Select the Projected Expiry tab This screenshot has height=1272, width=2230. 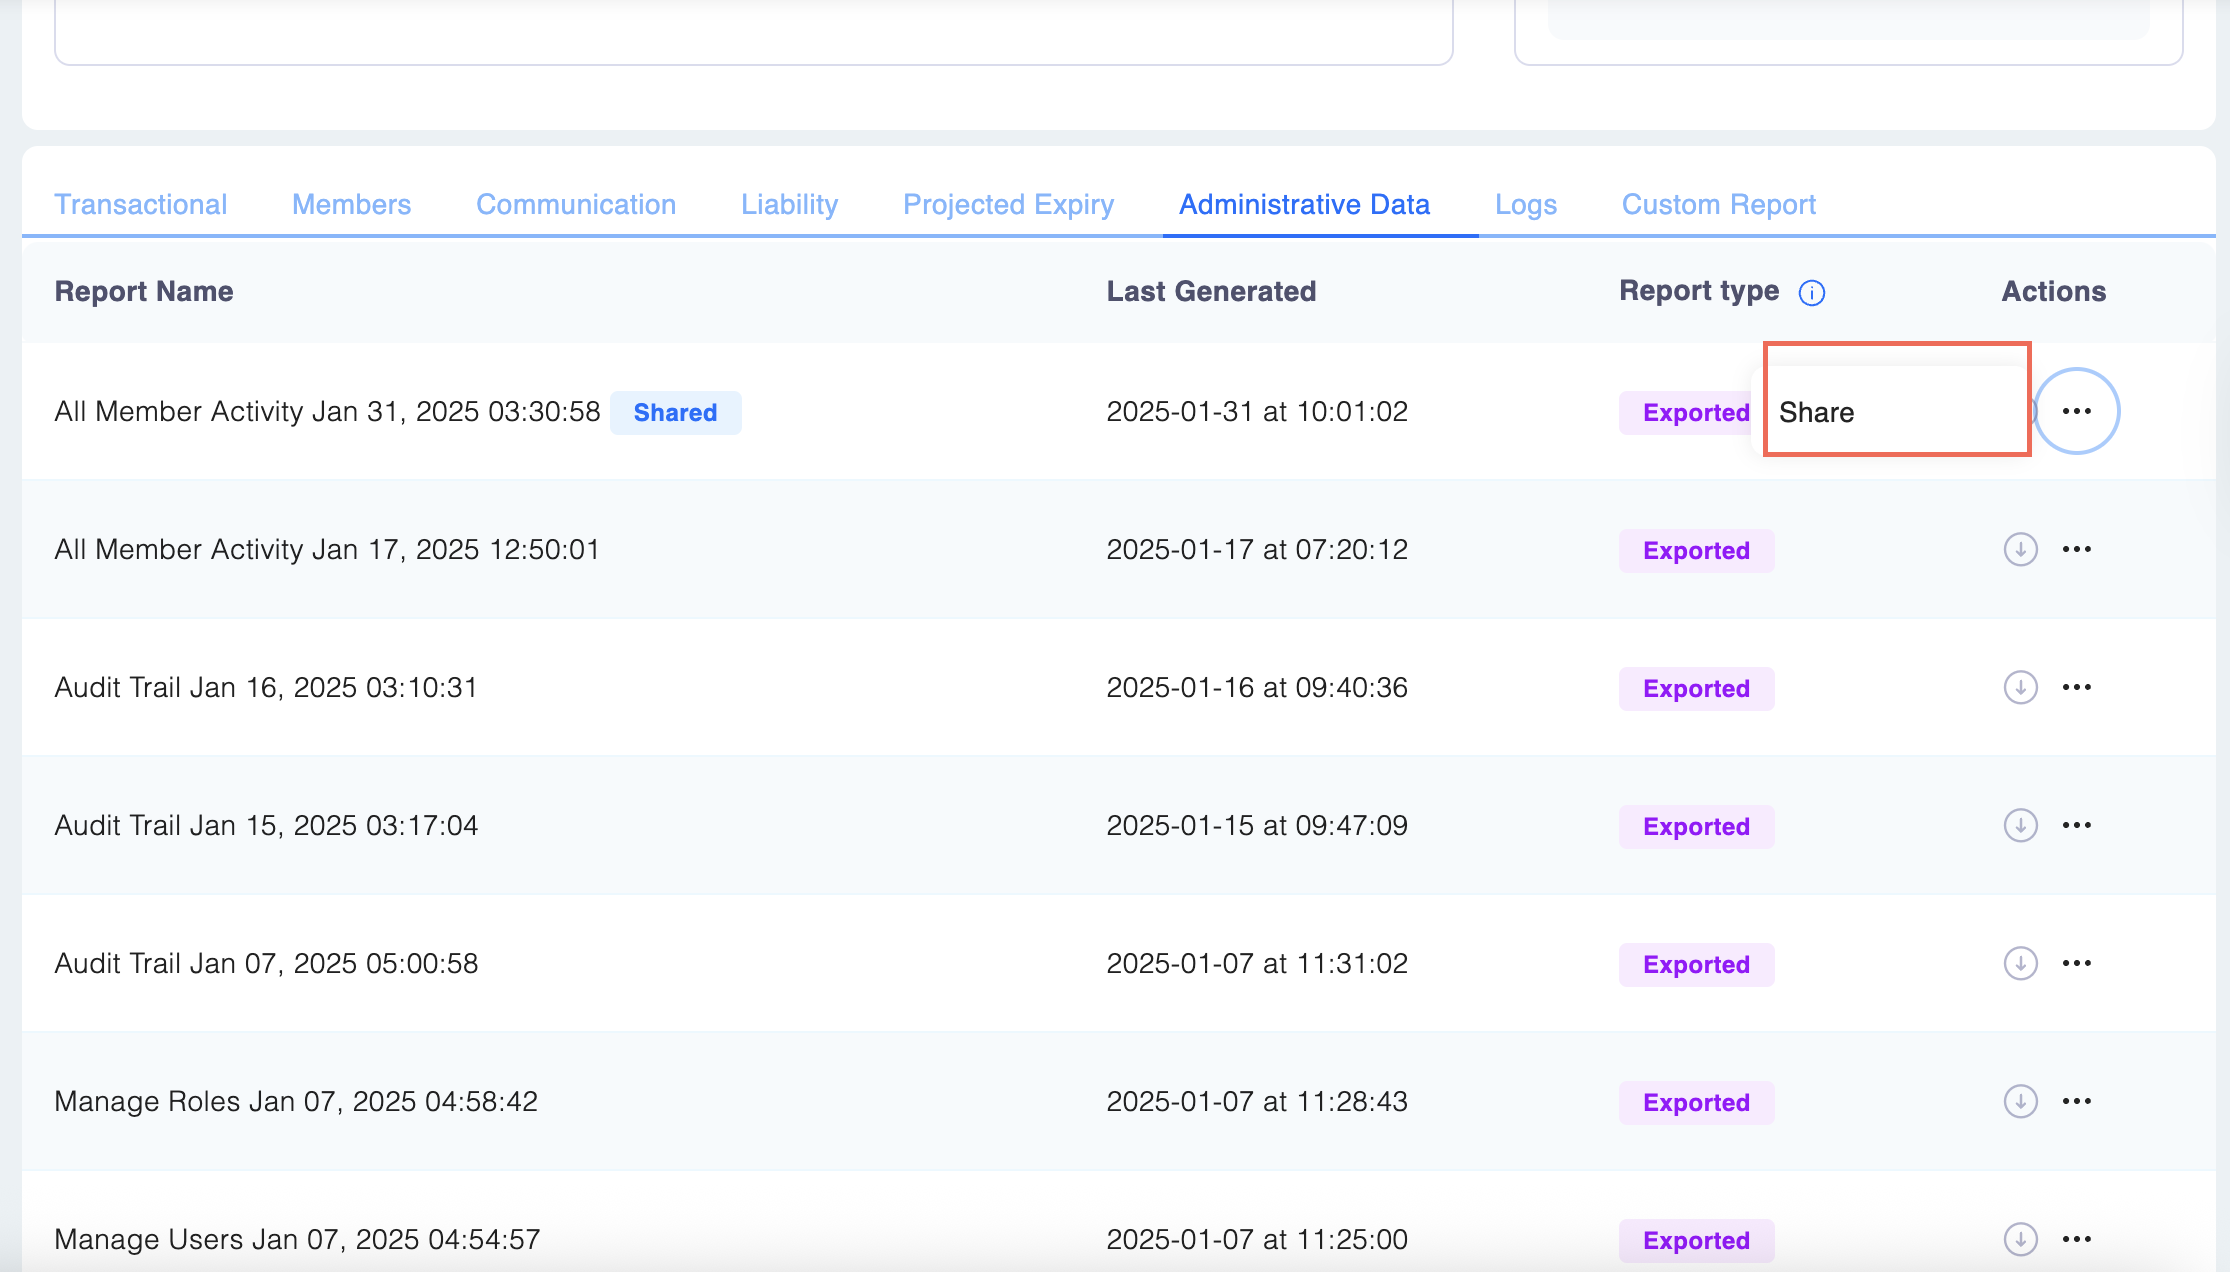click(1008, 205)
